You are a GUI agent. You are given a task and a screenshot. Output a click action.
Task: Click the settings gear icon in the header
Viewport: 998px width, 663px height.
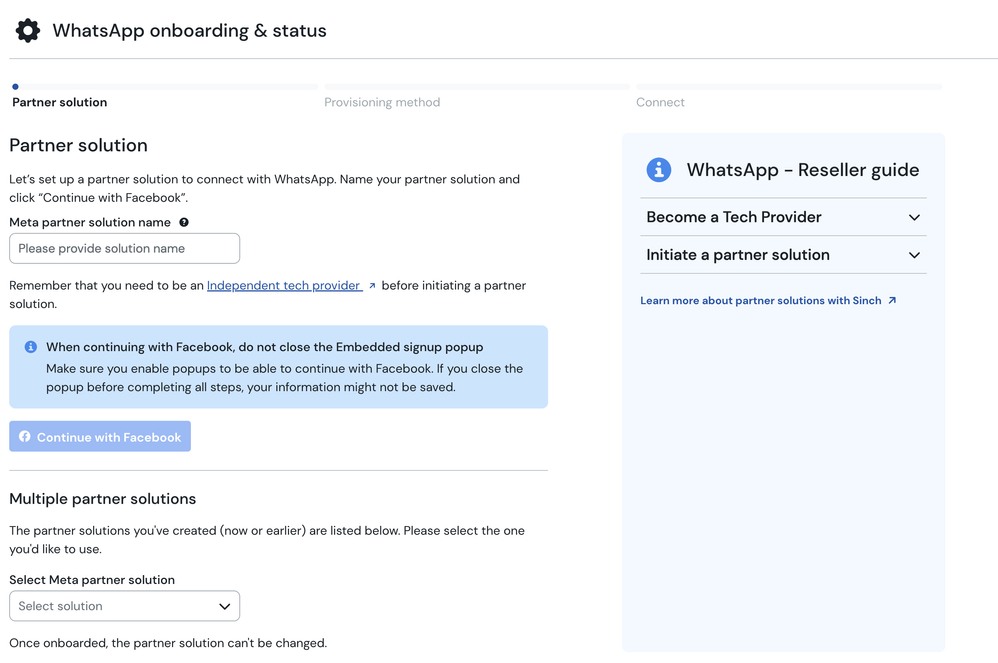27,30
